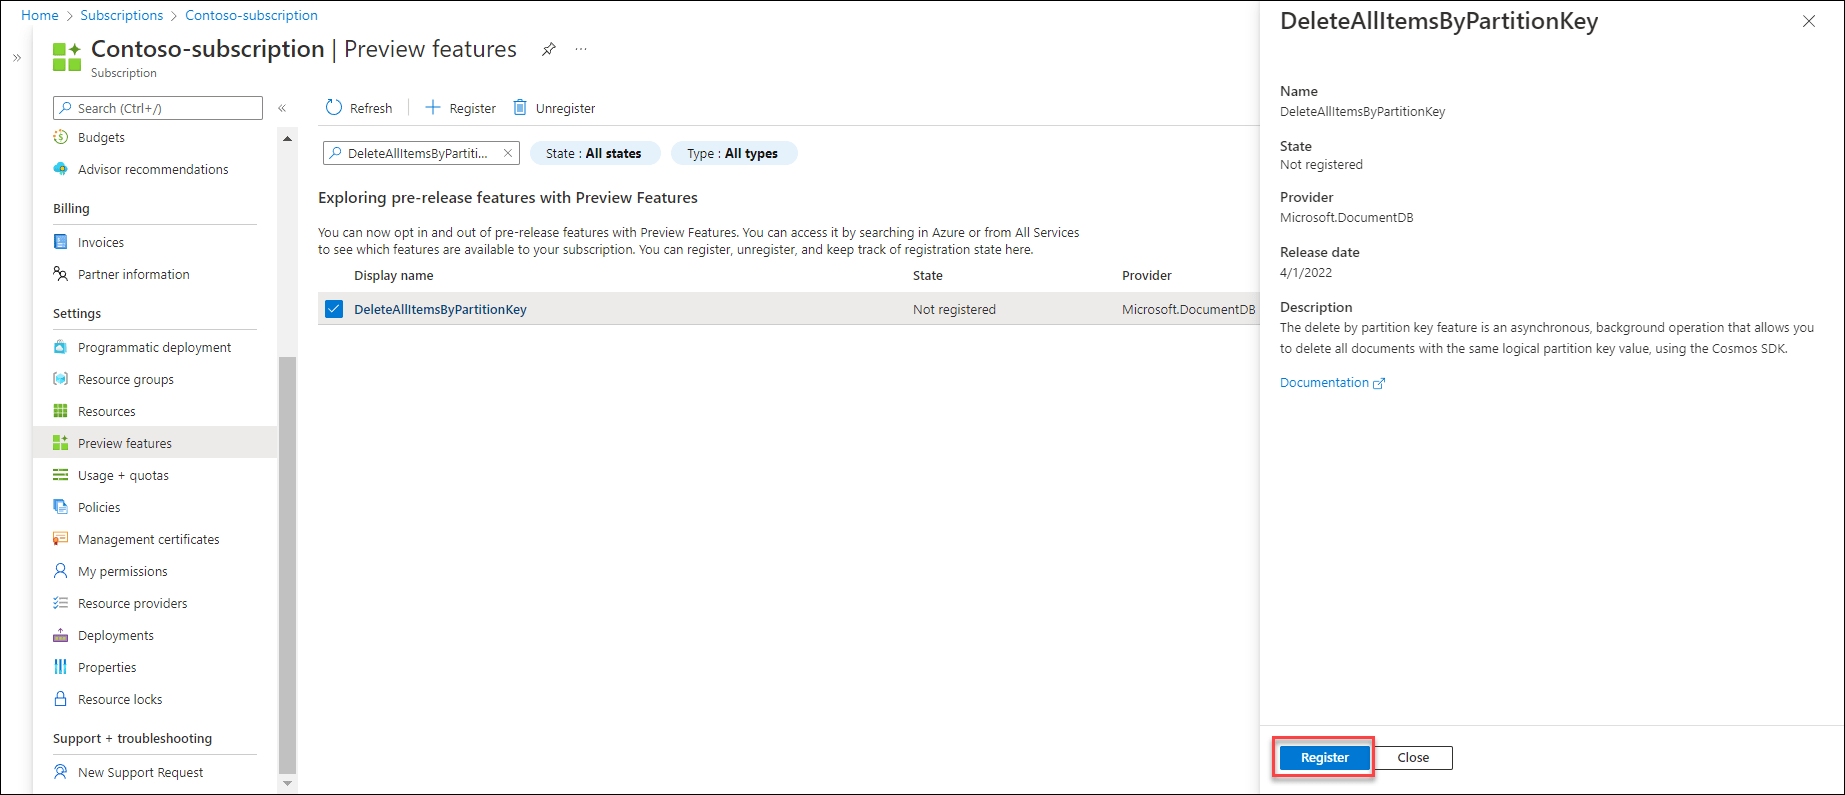Click the Close button in details panel

(x=1413, y=757)
